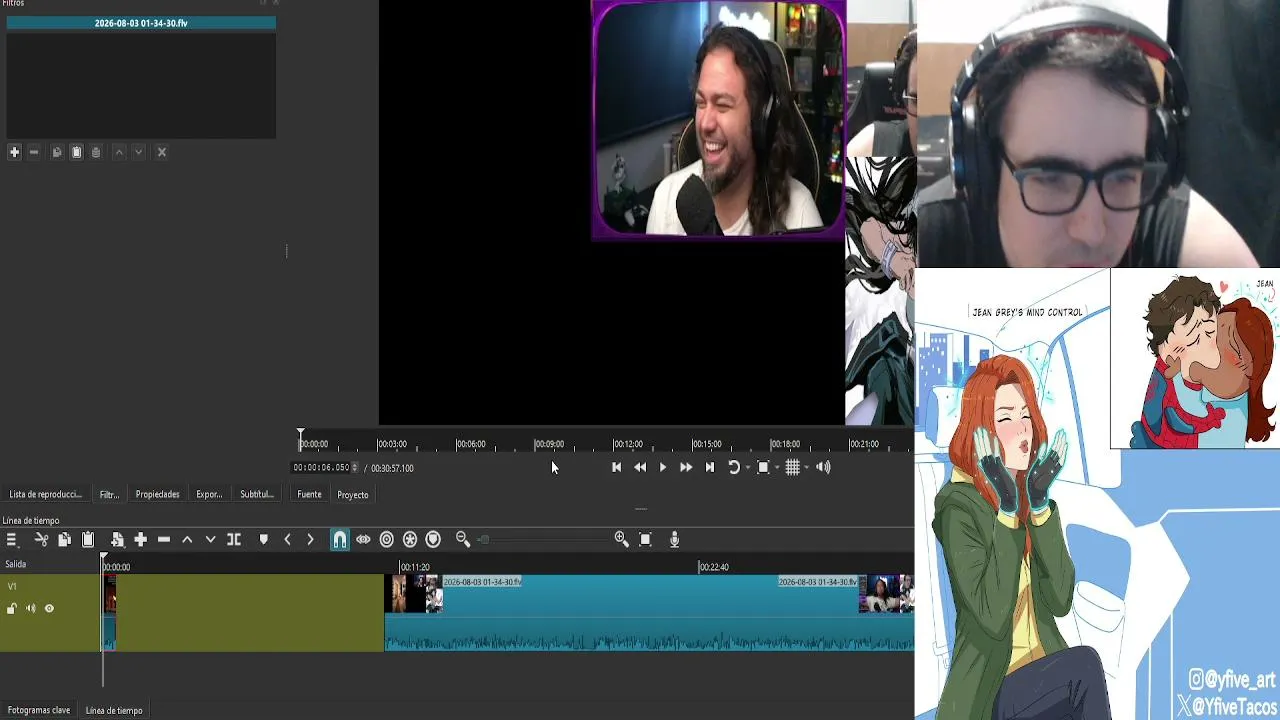Record audio with the microphone icon
This screenshot has height=720, width=1280.
[x=674, y=540]
